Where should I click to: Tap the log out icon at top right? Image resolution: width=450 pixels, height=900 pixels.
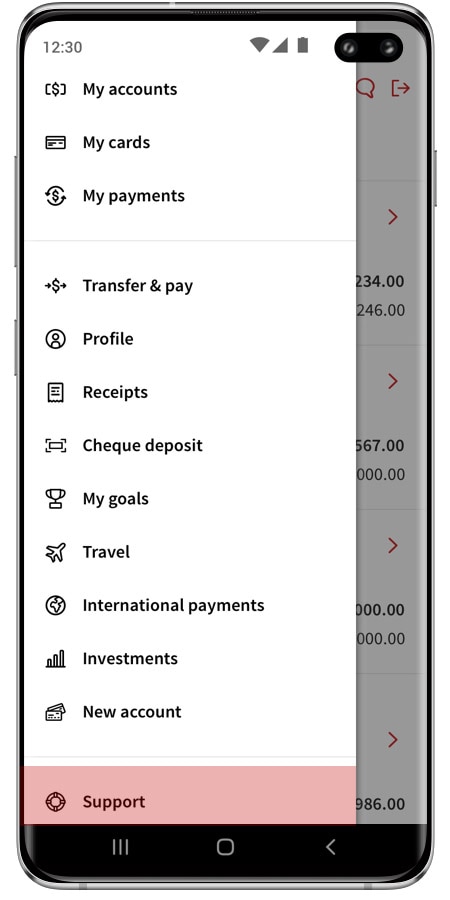pos(401,88)
